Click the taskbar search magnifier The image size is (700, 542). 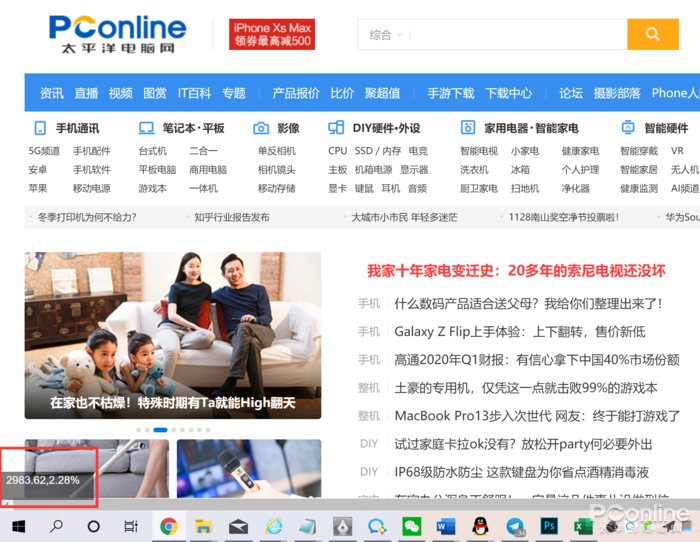coord(56,526)
